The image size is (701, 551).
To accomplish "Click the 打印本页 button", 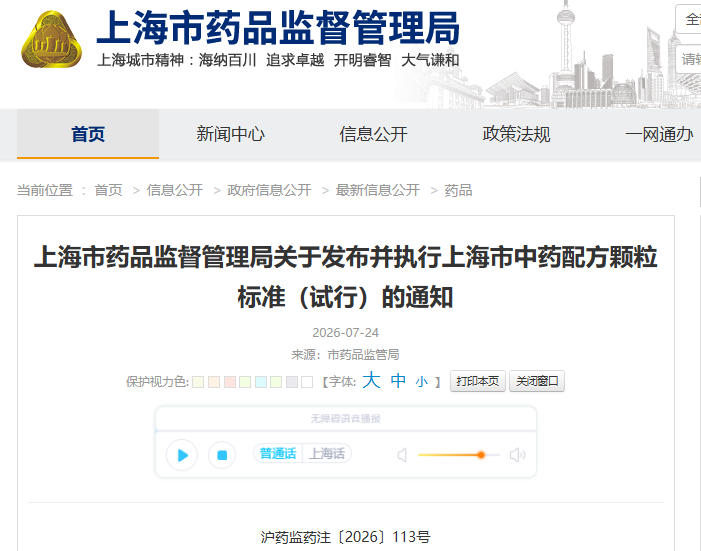I will pyautogui.click(x=477, y=381).
